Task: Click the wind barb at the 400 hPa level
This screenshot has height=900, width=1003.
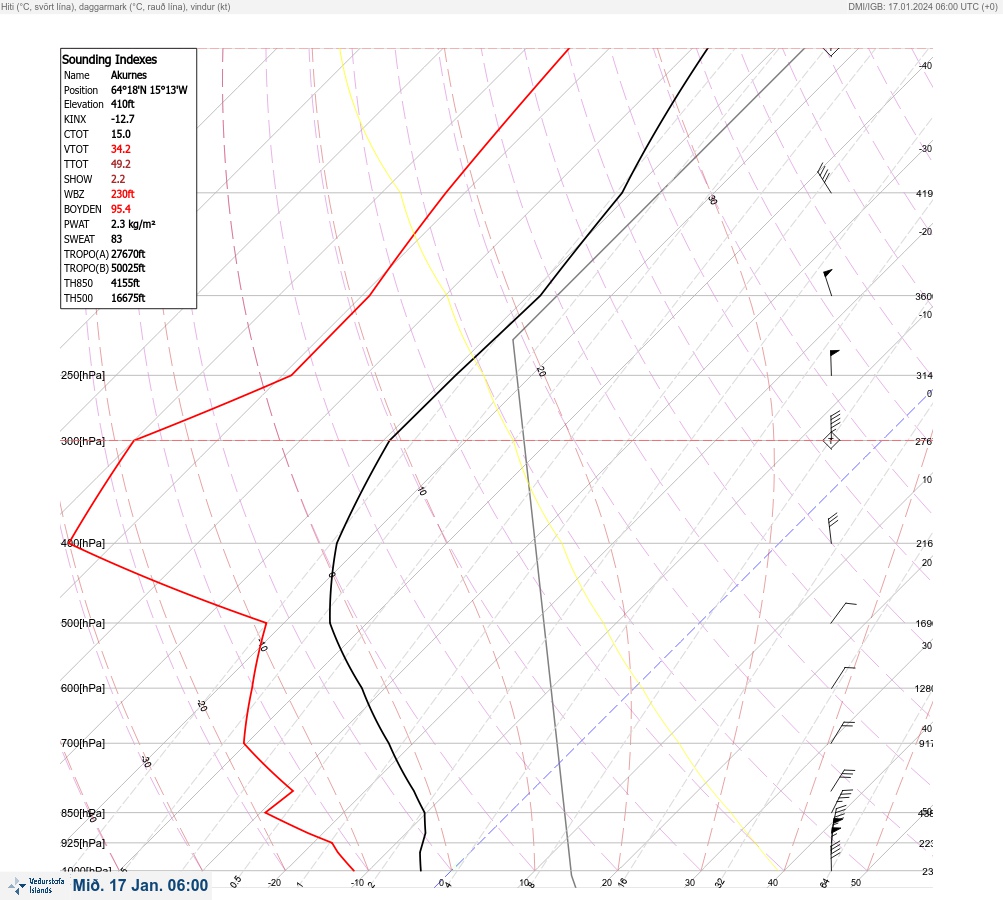Action: click(833, 528)
